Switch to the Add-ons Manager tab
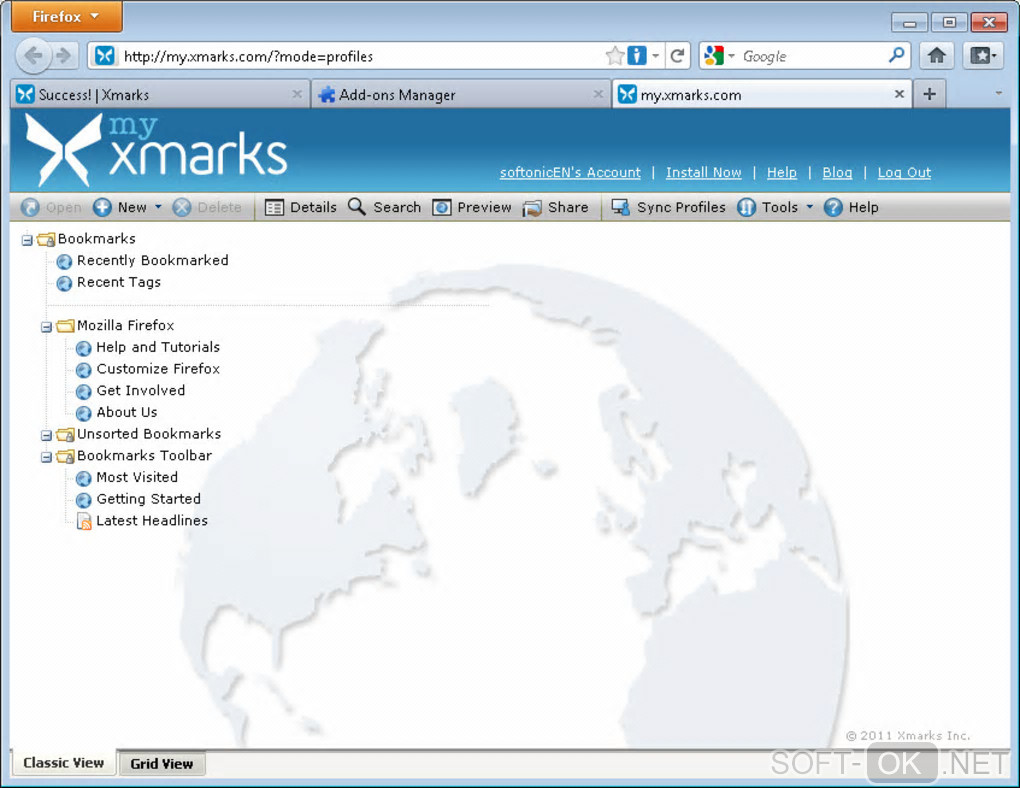 [461, 95]
